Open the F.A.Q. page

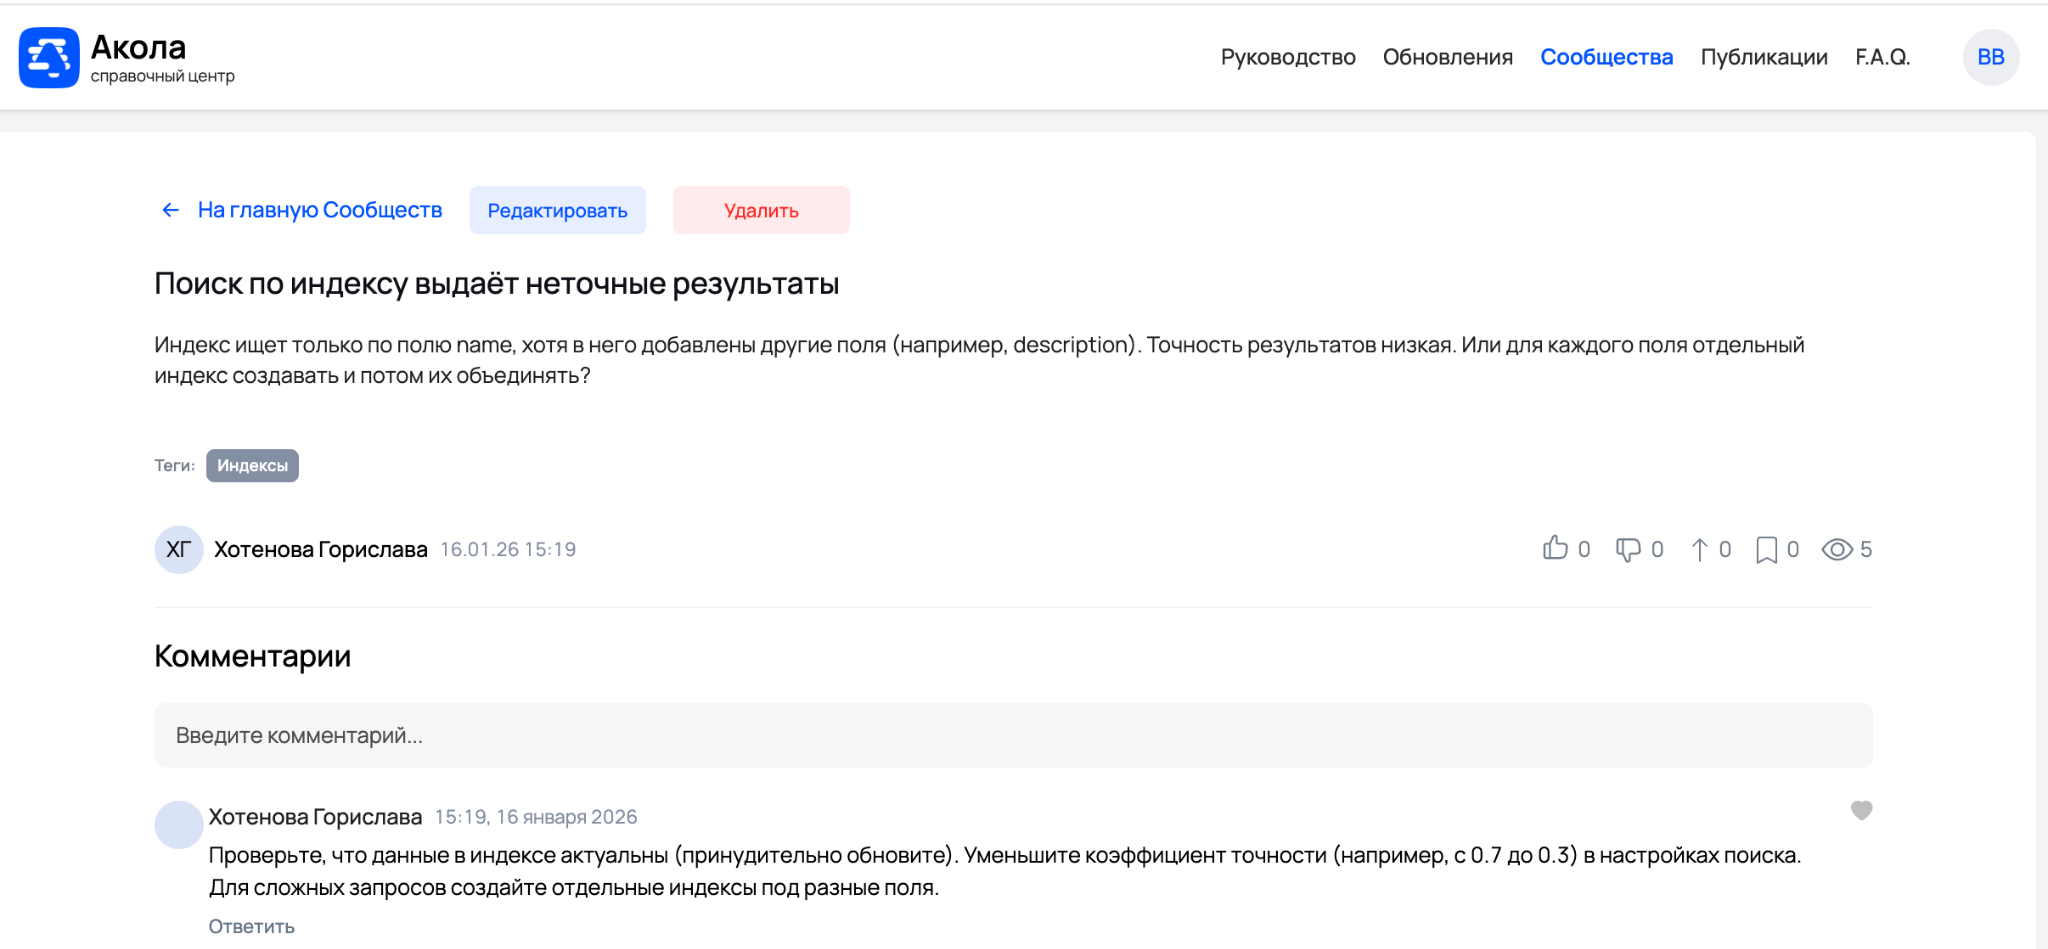point(1882,57)
